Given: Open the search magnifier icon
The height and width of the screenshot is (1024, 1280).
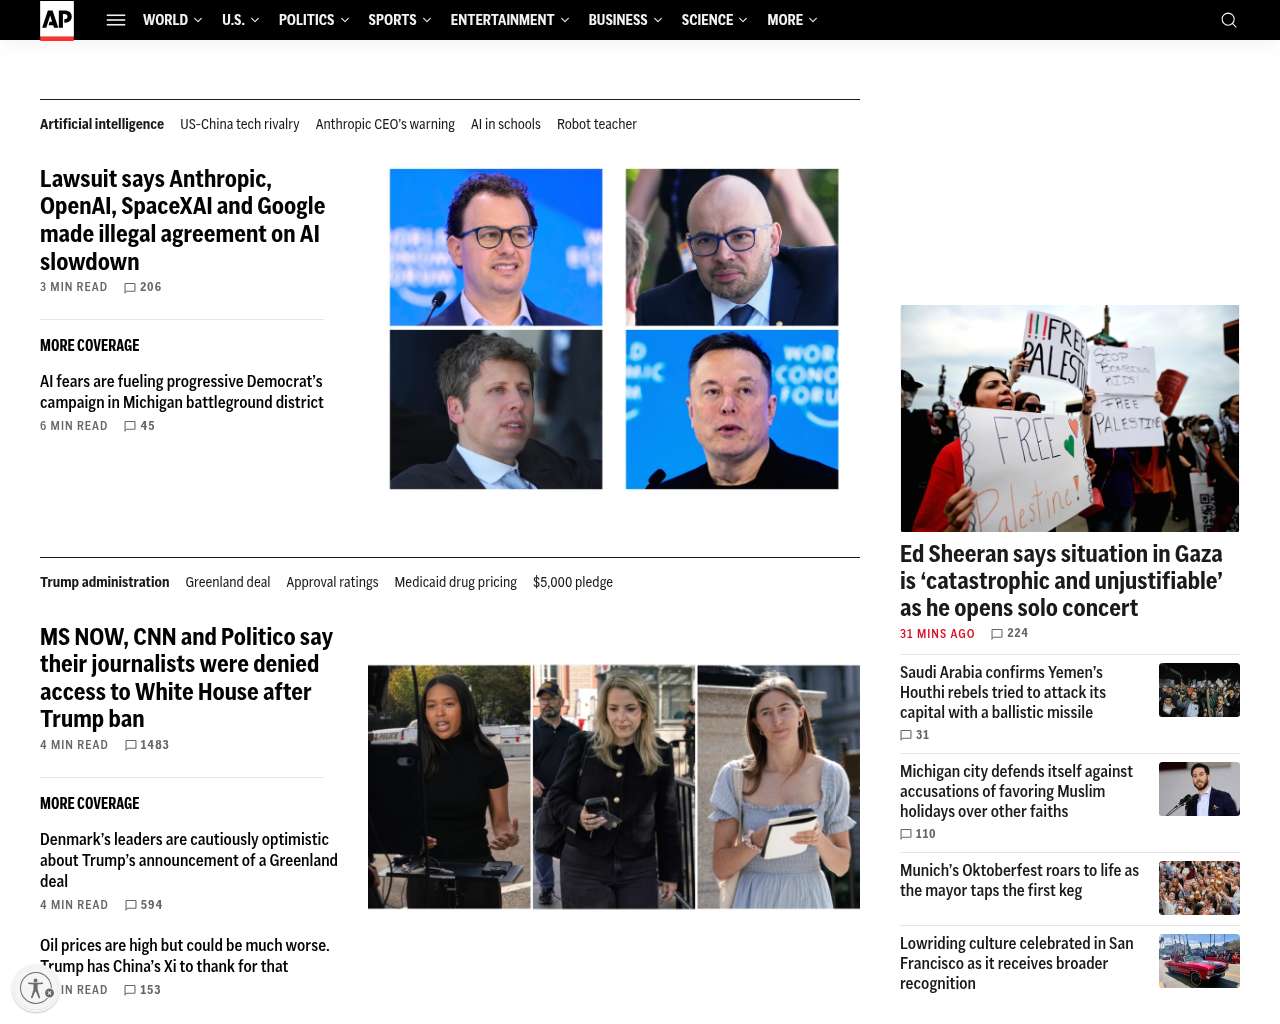Looking at the screenshot, I should click(x=1229, y=20).
